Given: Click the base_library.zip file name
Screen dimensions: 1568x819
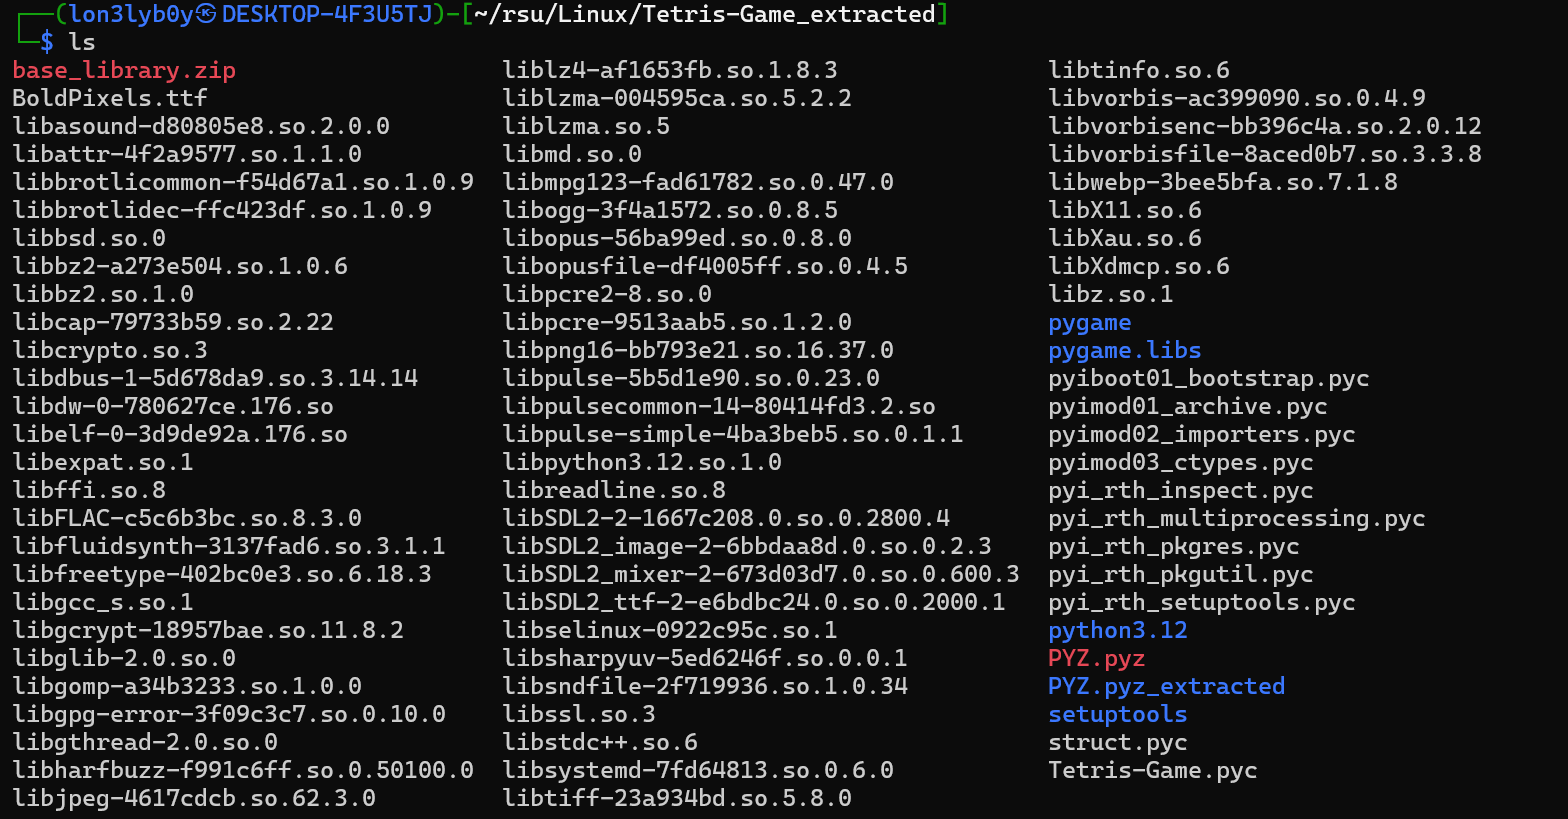Looking at the screenshot, I should [x=124, y=70].
